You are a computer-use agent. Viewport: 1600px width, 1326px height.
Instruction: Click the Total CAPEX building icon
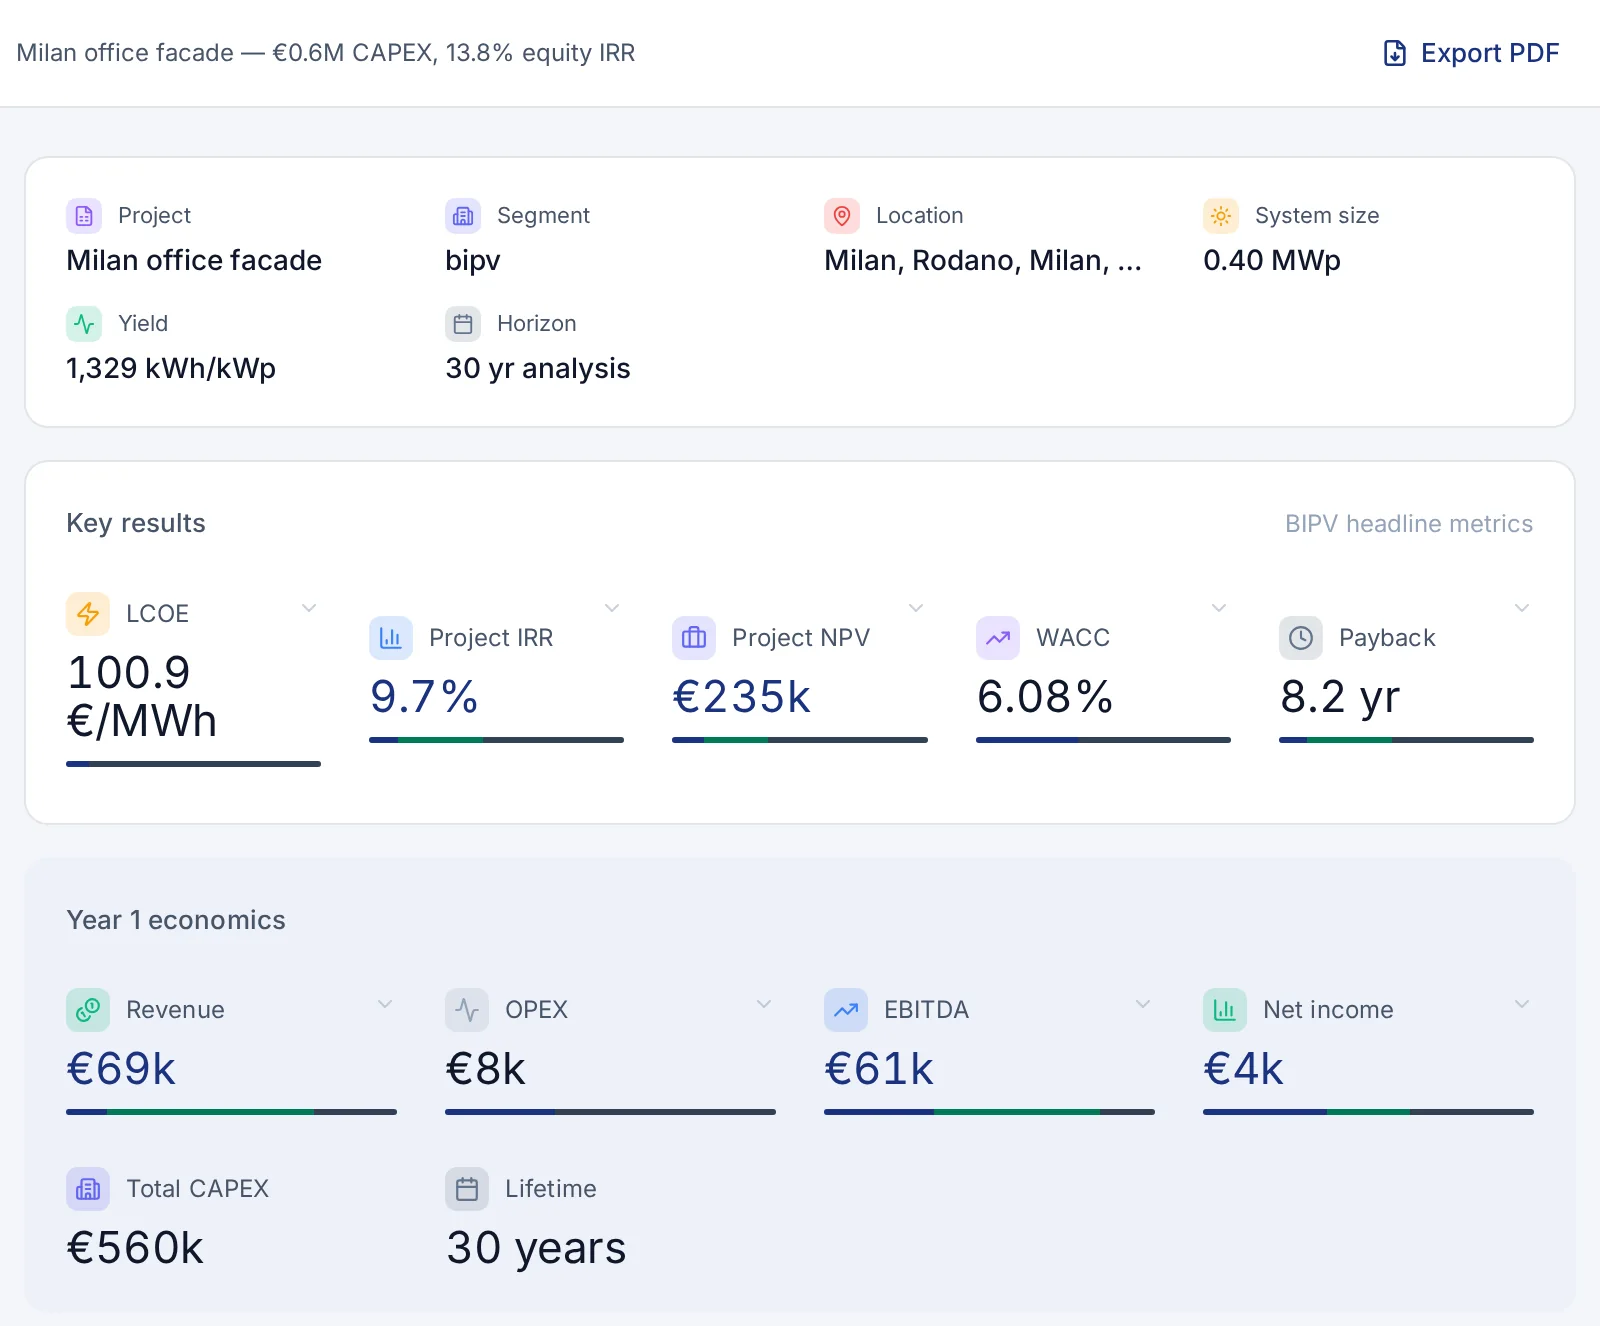(x=88, y=1188)
